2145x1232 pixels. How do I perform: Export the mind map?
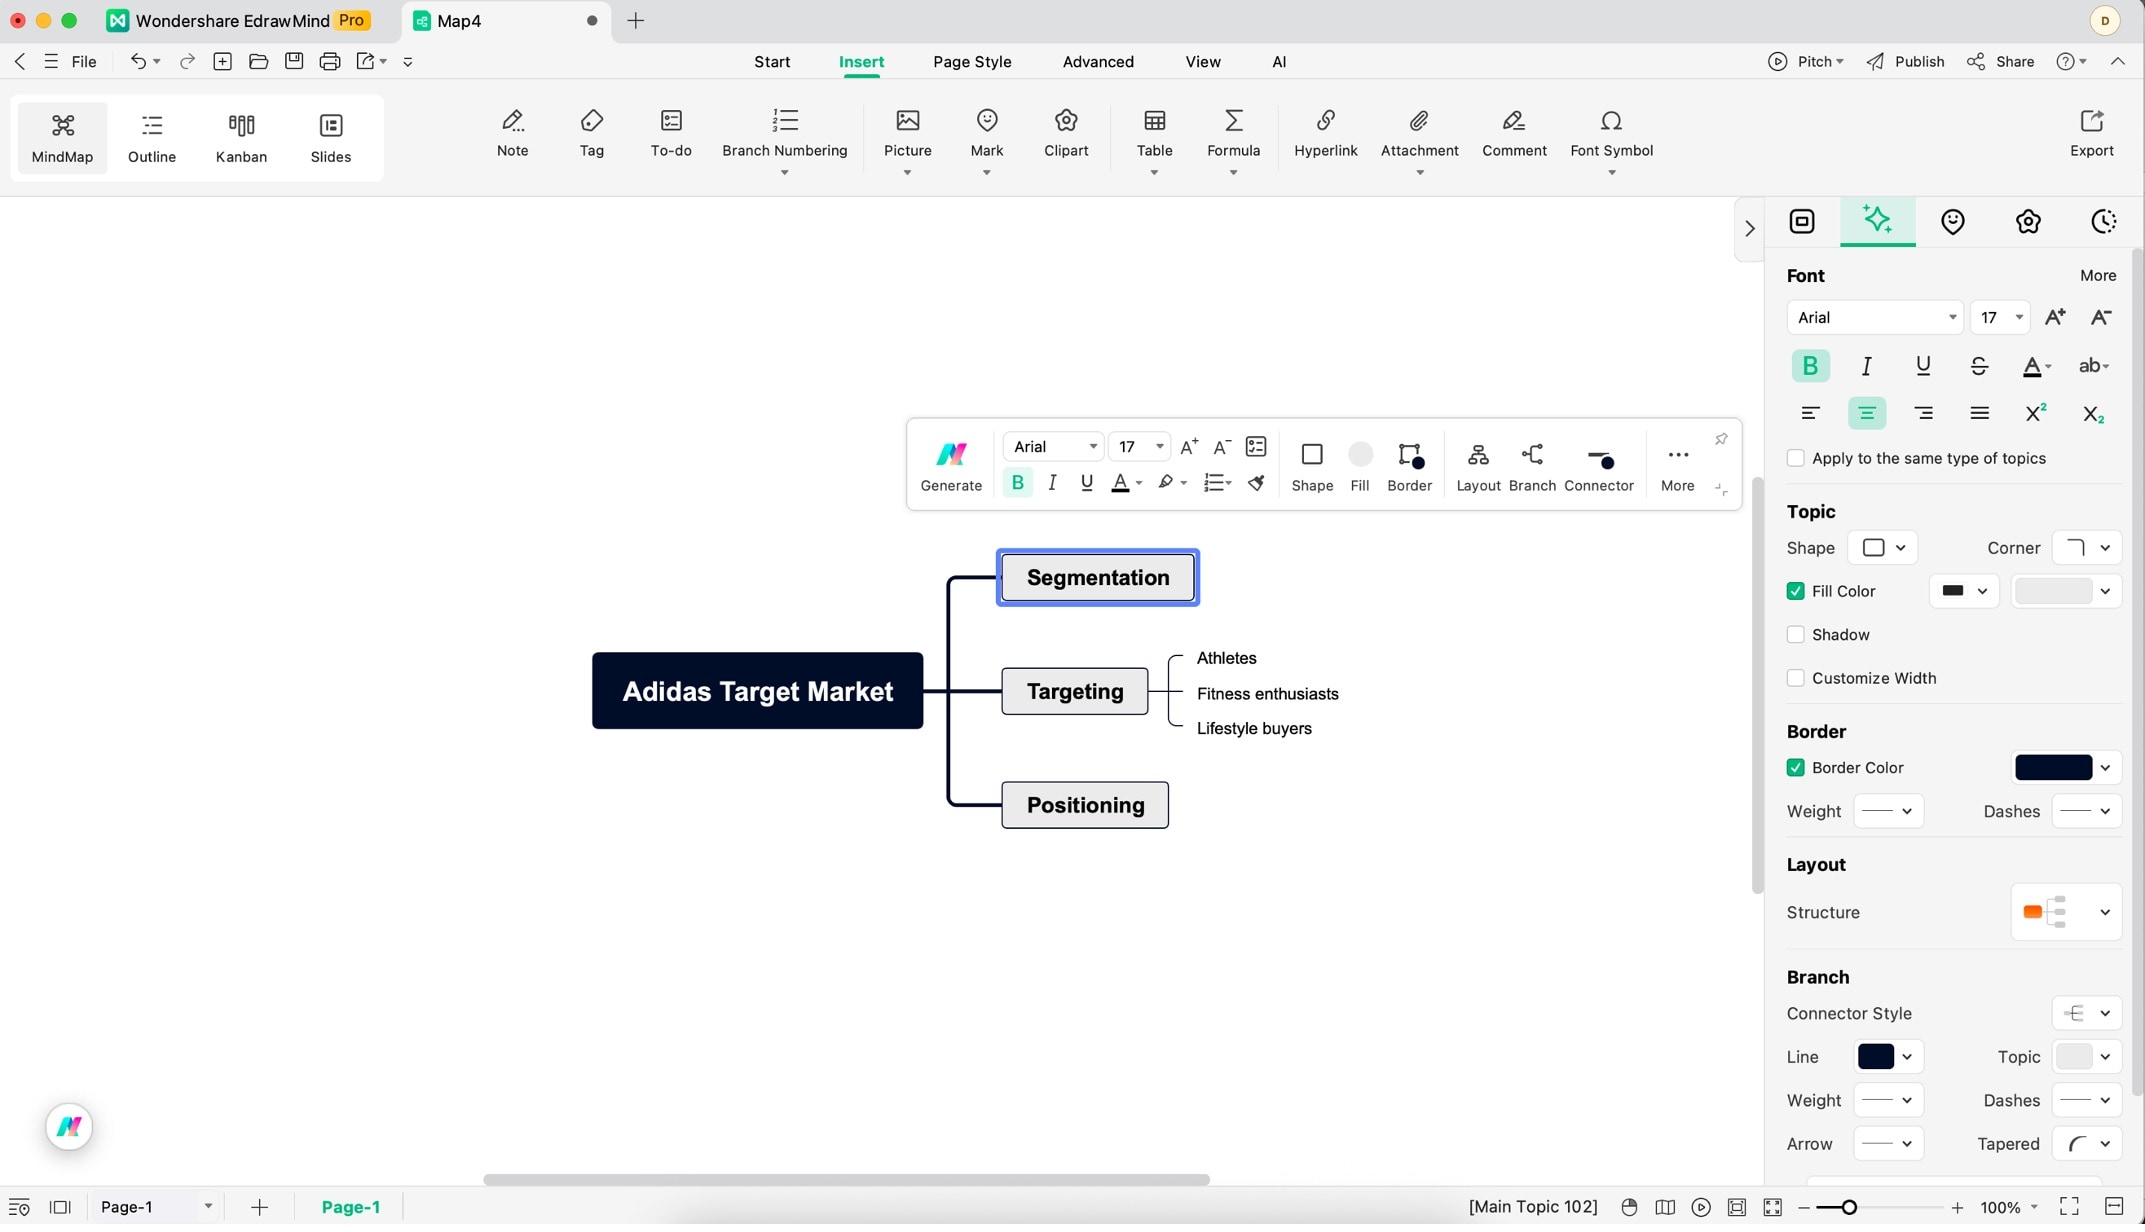[x=2091, y=133]
